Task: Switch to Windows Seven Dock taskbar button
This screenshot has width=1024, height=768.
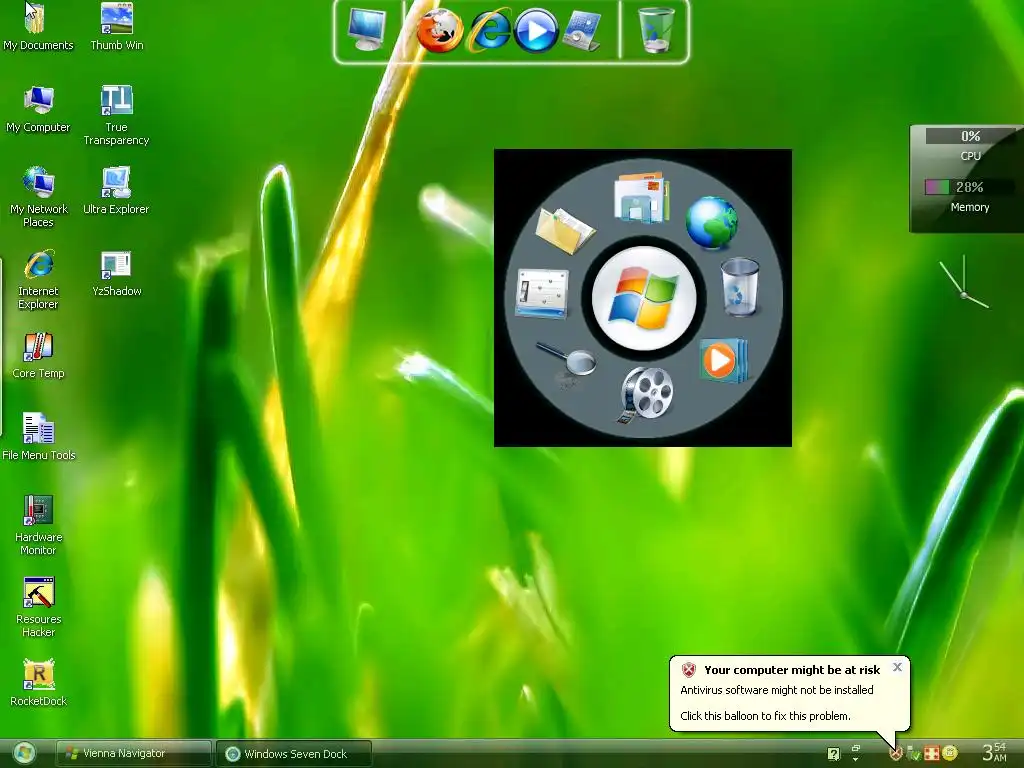Action: pos(294,754)
